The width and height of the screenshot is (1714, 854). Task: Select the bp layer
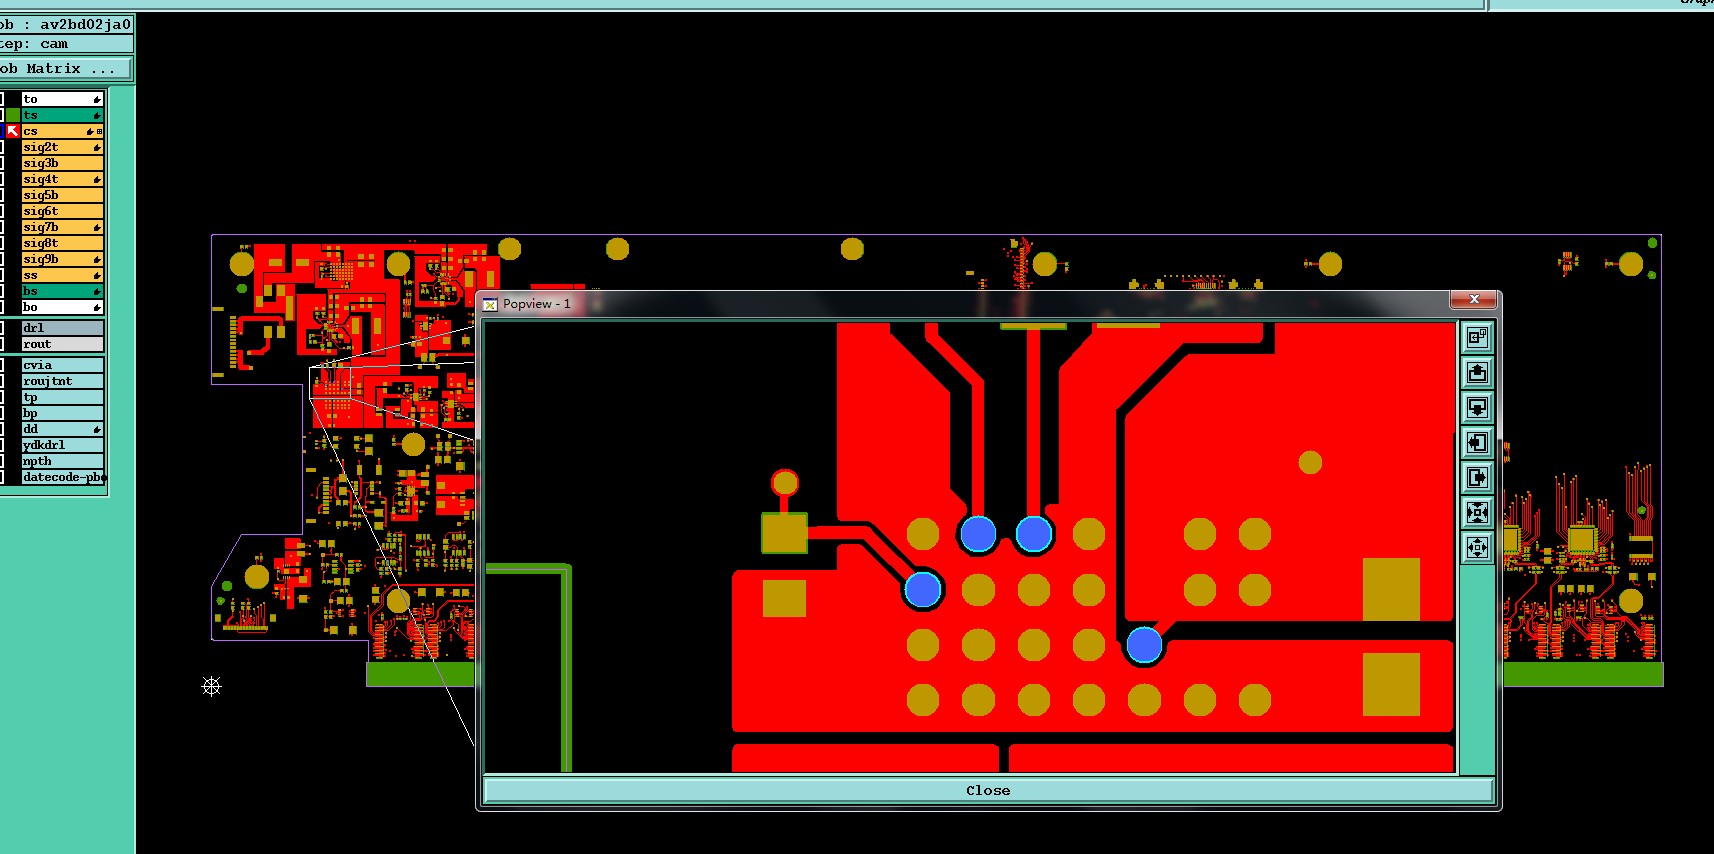[x=62, y=413]
